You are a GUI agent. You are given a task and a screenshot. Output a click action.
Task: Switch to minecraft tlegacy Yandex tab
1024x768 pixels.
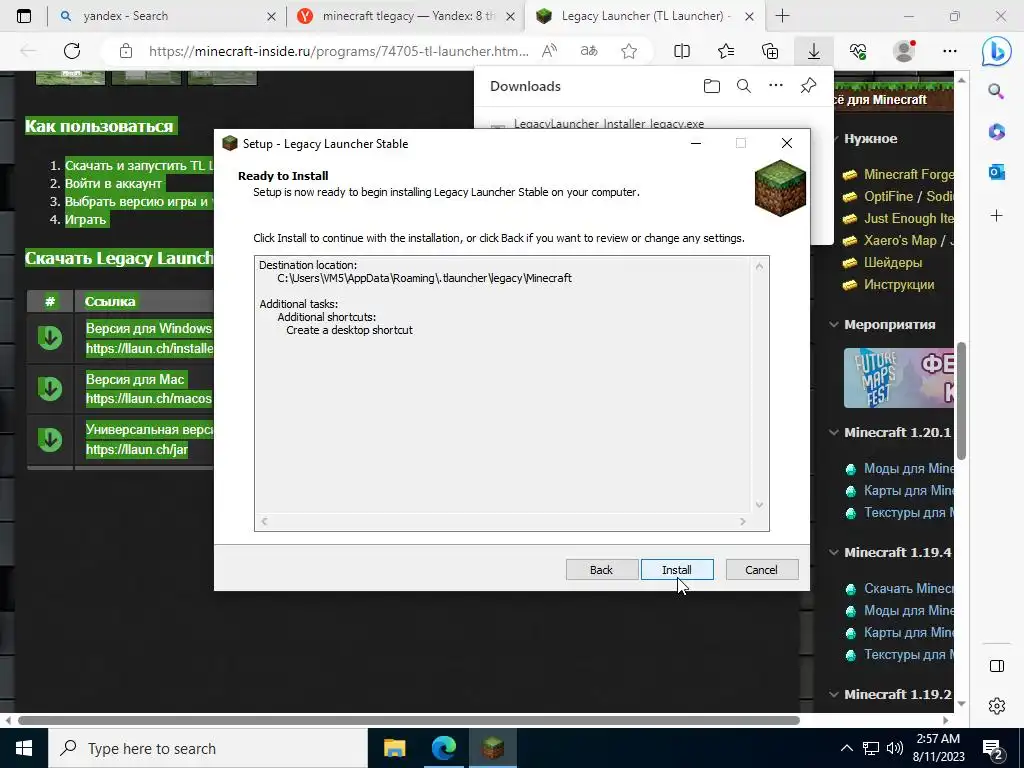coord(405,16)
